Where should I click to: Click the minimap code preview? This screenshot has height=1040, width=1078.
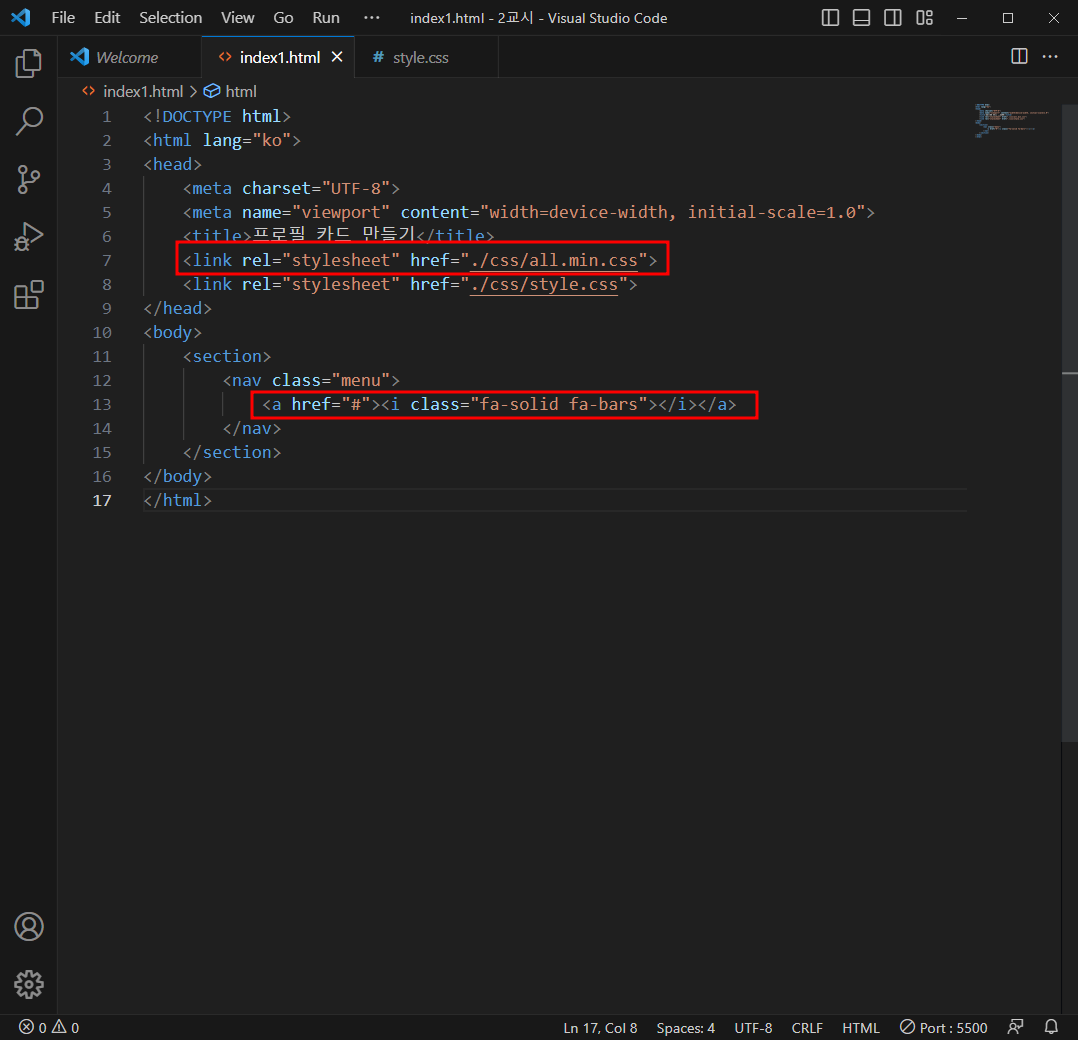tap(1011, 121)
